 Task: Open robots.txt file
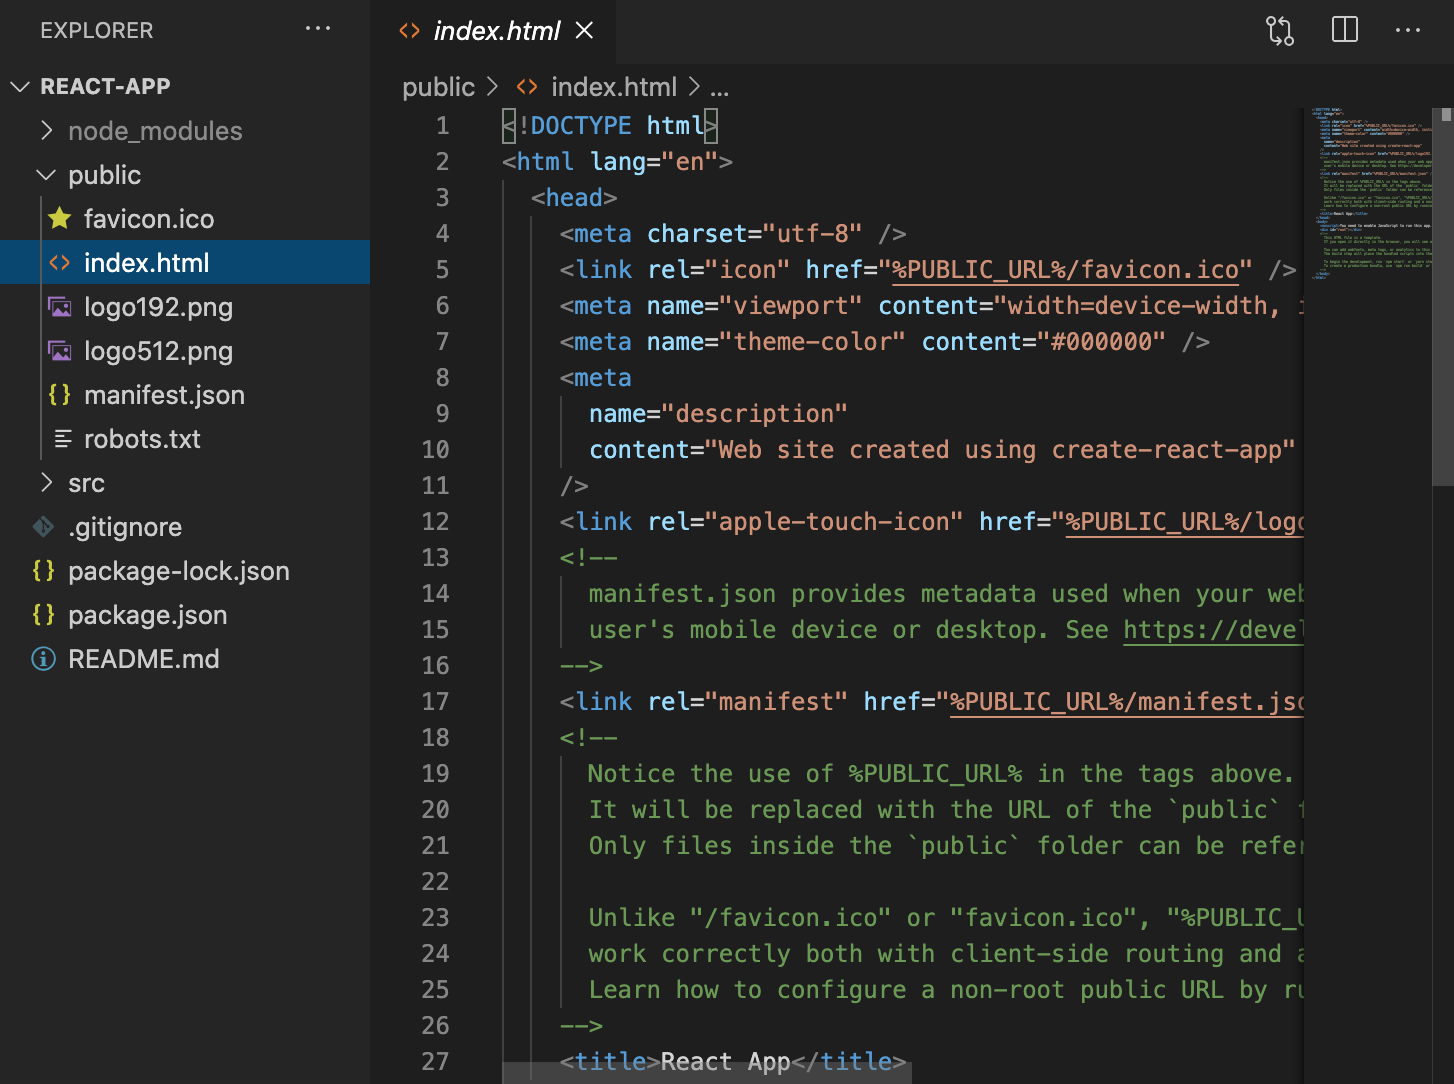coord(142,438)
